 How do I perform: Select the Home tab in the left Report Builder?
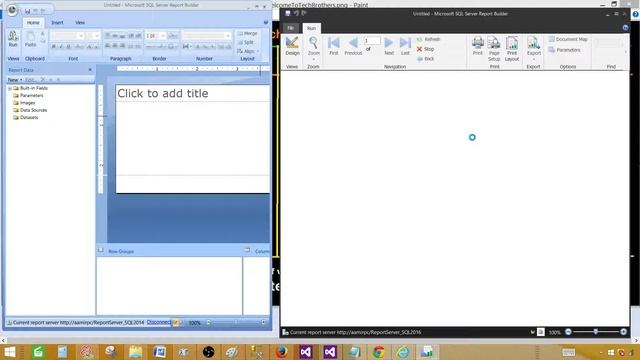click(33, 23)
